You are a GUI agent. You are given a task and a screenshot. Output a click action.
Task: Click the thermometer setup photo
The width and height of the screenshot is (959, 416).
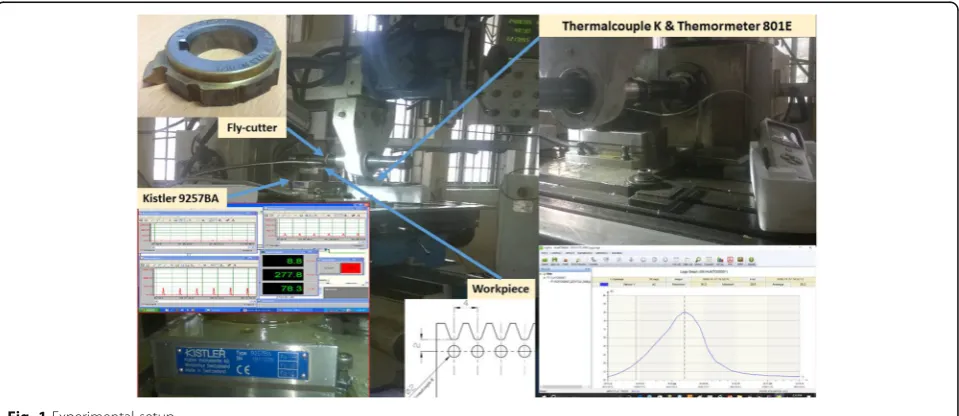678,141
